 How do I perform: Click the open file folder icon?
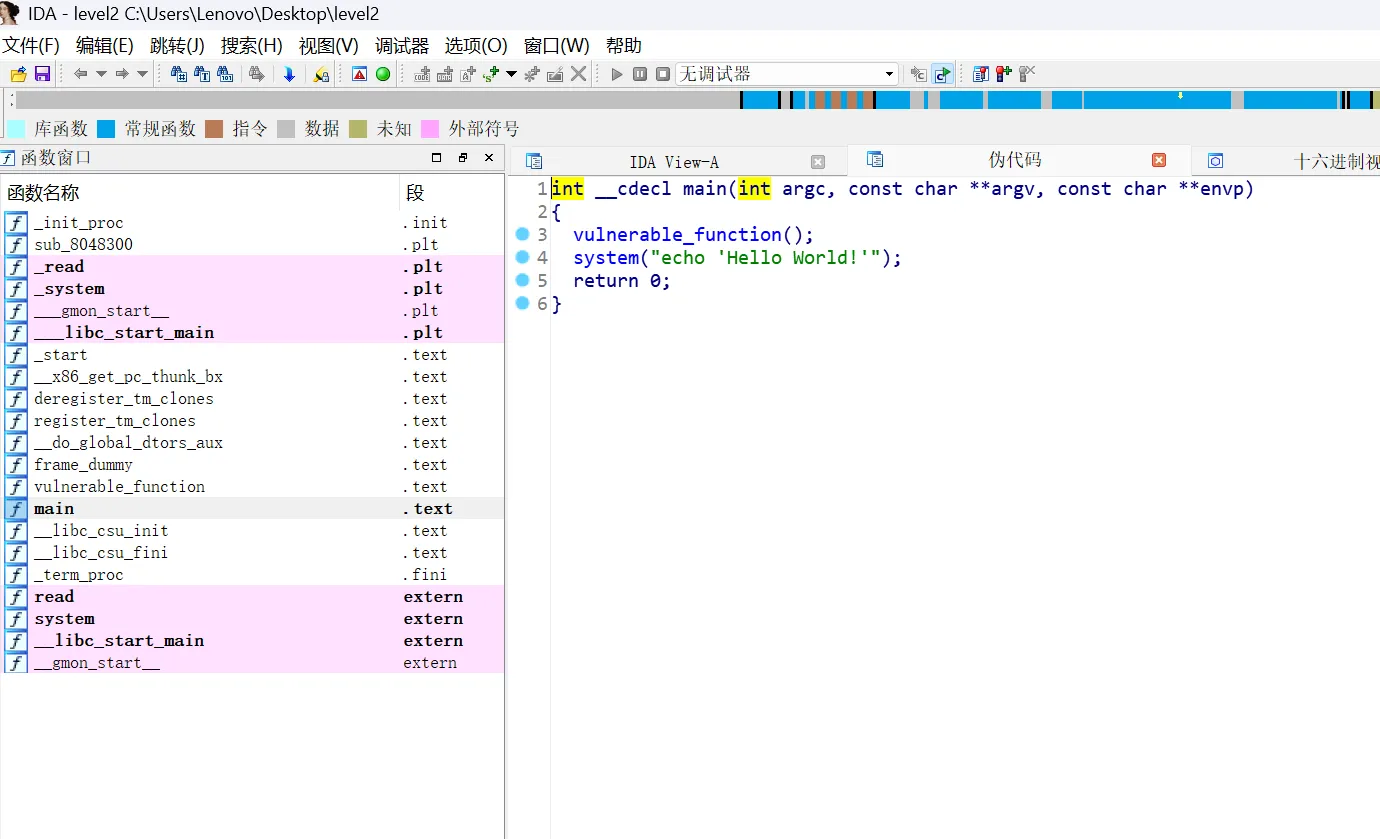(x=18, y=74)
